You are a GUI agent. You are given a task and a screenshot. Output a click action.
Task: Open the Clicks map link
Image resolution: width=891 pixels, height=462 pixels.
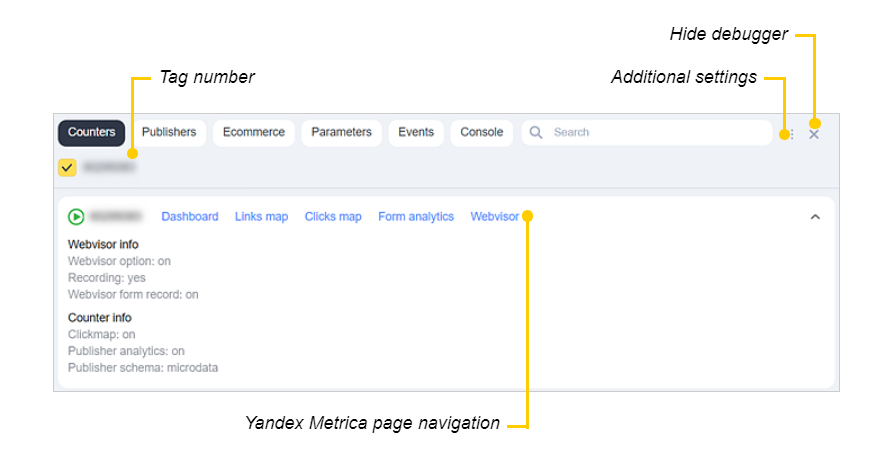coord(333,216)
